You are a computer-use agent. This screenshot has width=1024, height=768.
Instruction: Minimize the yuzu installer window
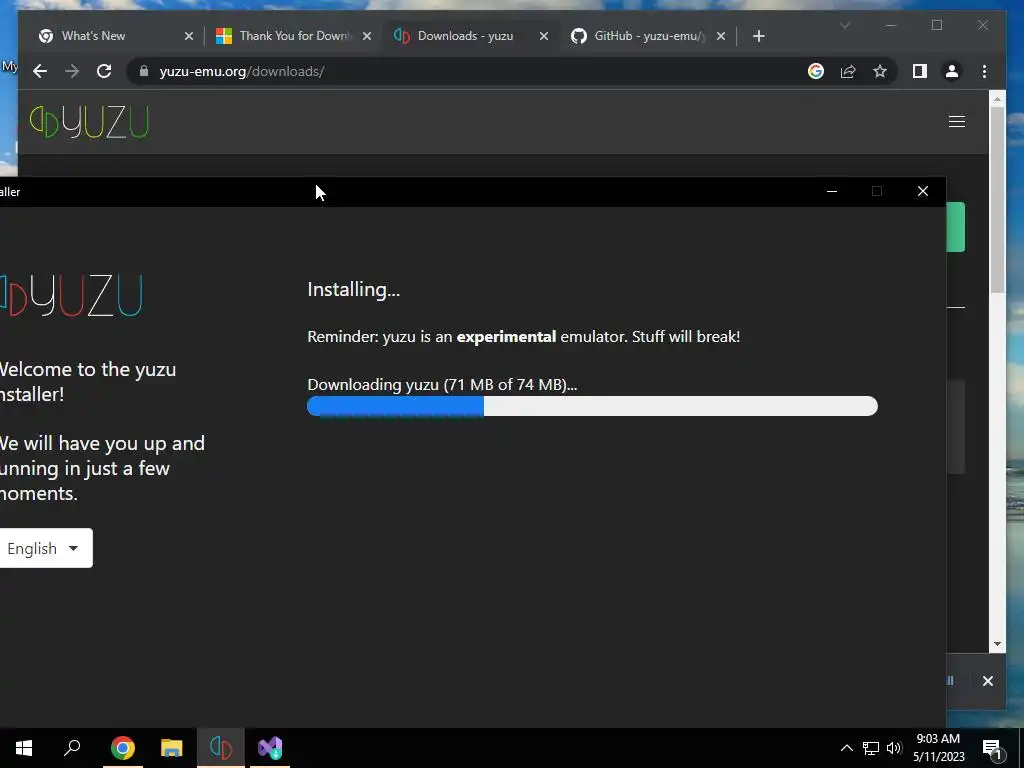831,191
